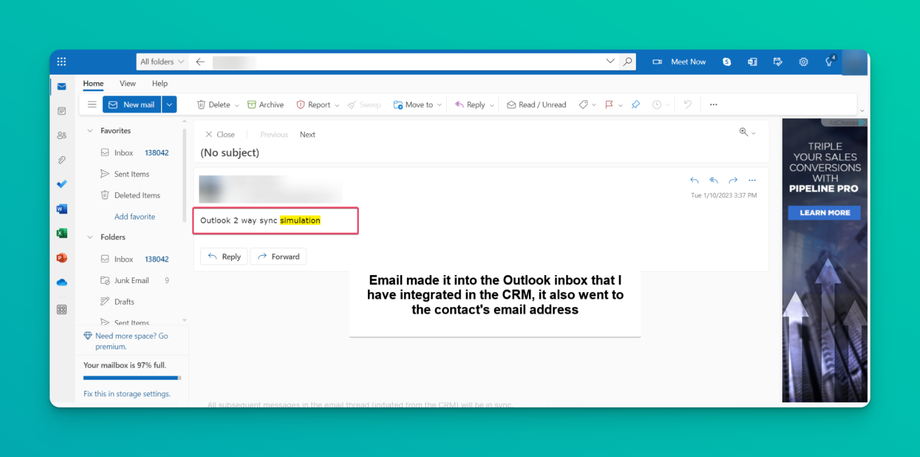Report the message via toolbar

(x=313, y=105)
